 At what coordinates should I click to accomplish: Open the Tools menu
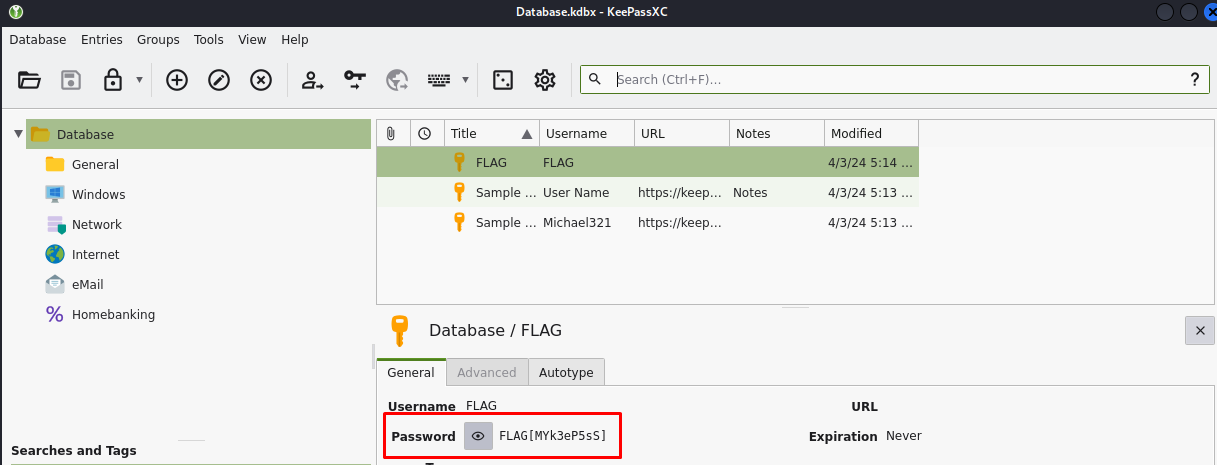(209, 40)
